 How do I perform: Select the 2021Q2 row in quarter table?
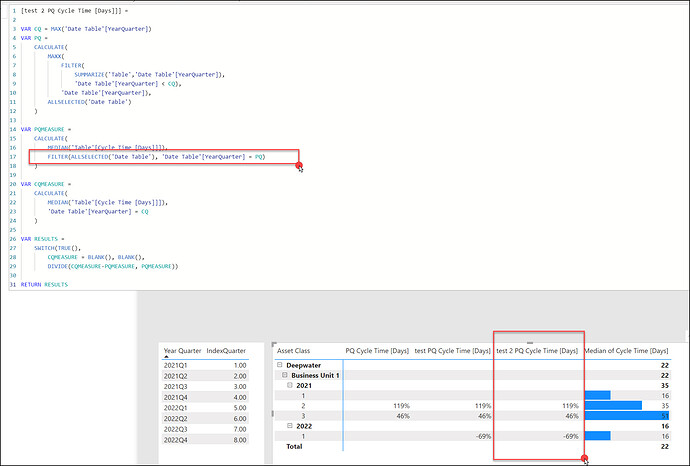pyautogui.click(x=205, y=376)
